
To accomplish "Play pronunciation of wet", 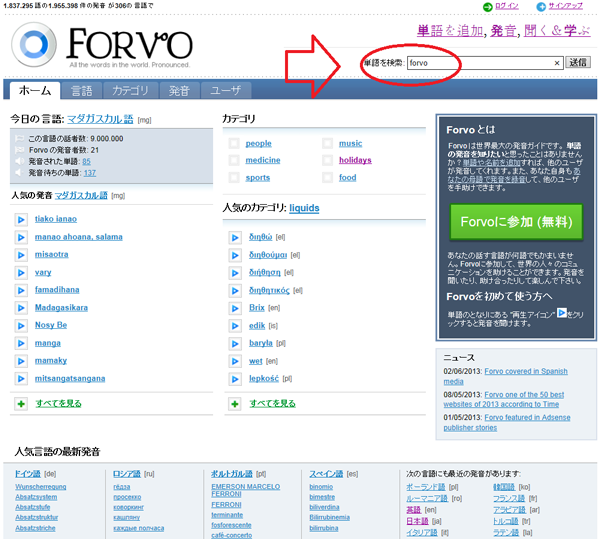I will 235,361.
